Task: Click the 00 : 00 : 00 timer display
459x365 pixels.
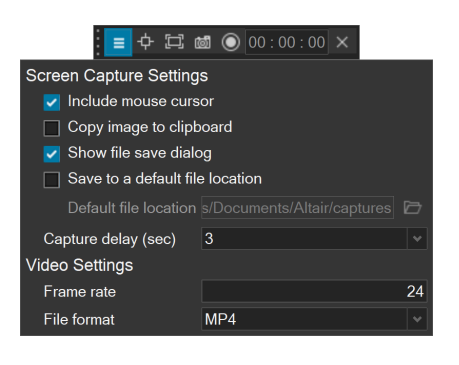Action: 287,42
